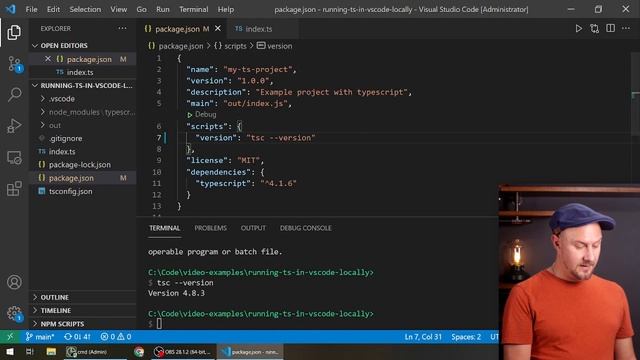Click the main branch indicator in status bar
Viewport: 640px width, 360px height.
40,337
